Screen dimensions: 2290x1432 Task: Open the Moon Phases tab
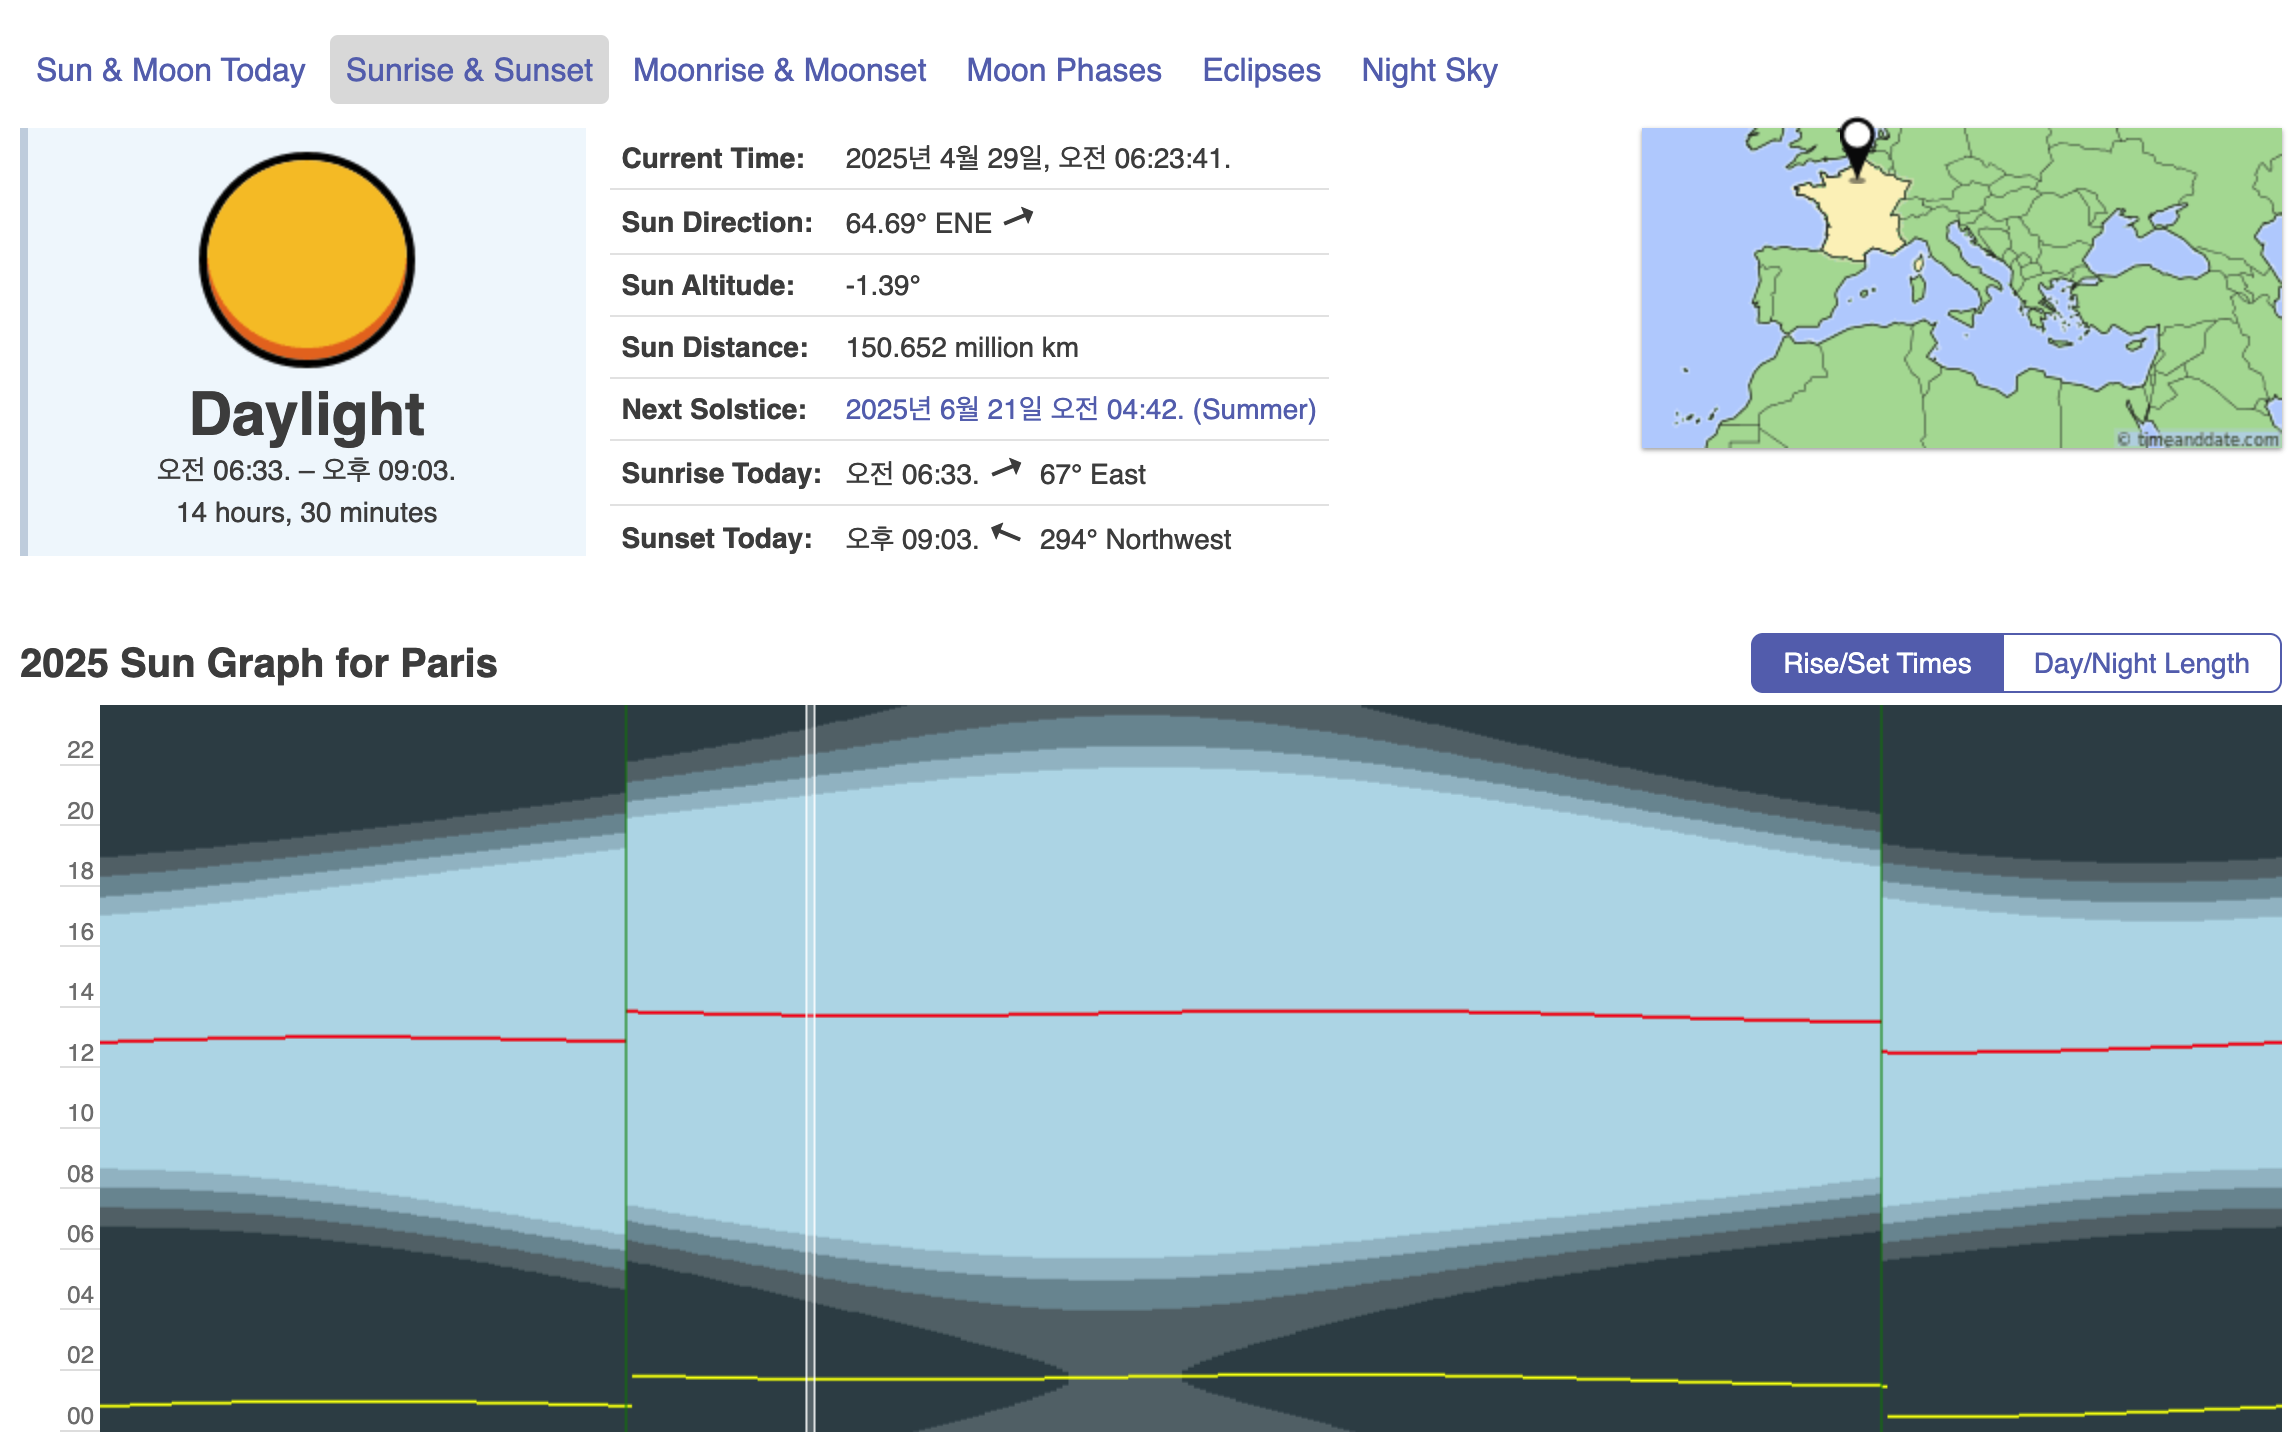(1063, 70)
